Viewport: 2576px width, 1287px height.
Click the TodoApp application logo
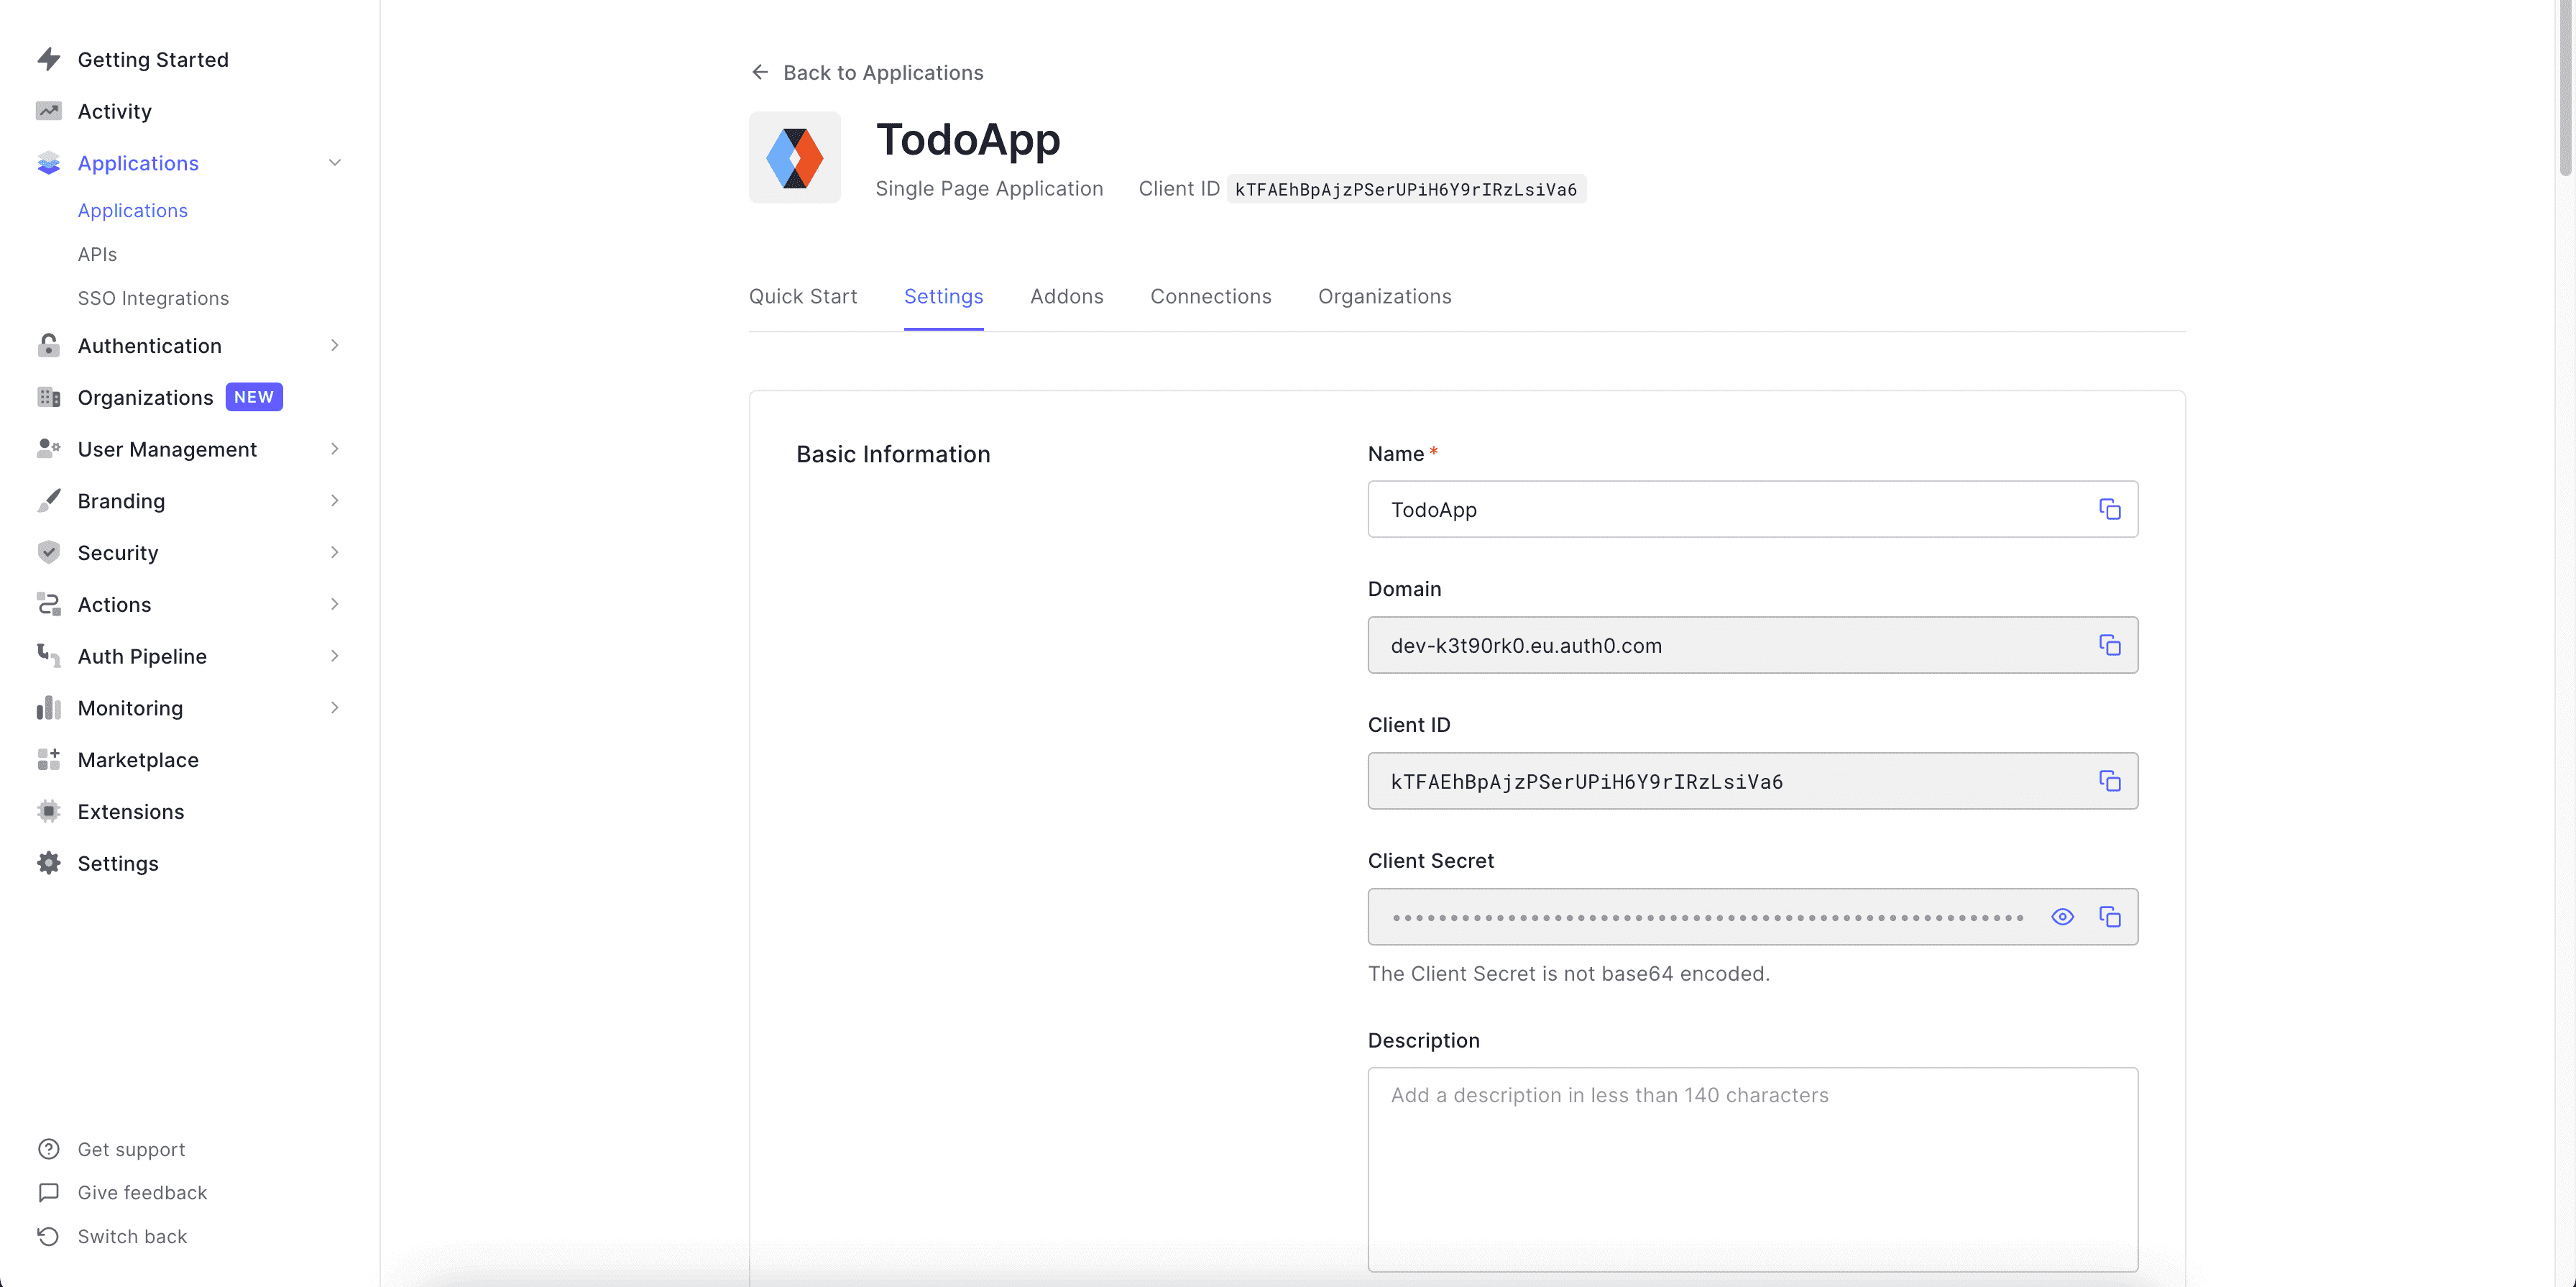click(x=794, y=158)
